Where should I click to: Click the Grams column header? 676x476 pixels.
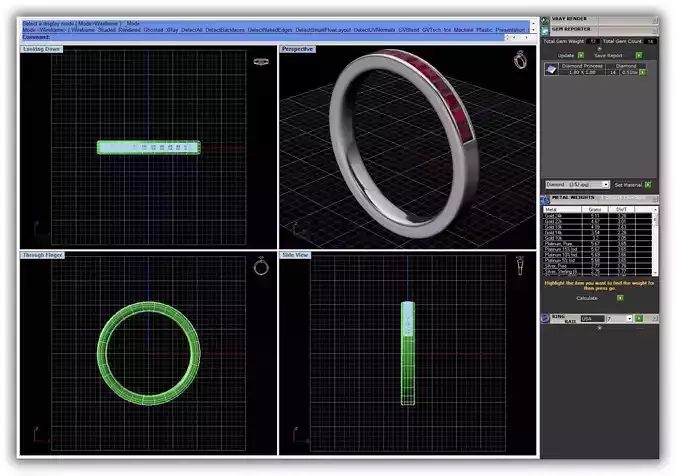[x=595, y=210]
